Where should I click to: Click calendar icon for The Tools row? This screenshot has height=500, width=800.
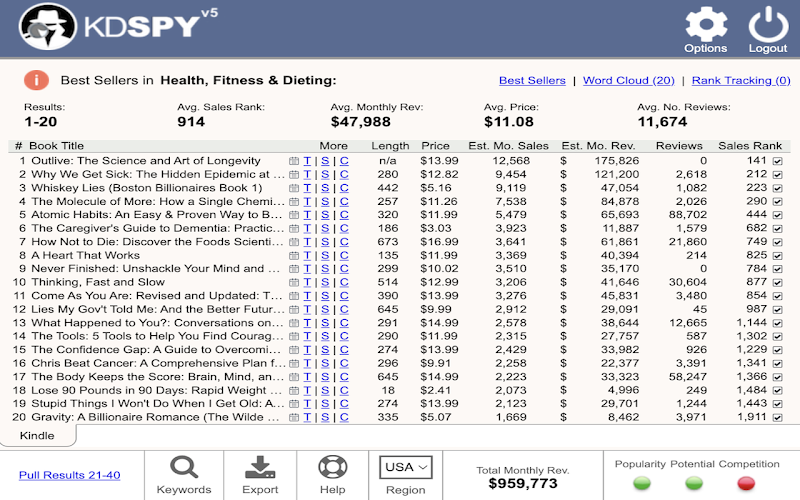(294, 336)
